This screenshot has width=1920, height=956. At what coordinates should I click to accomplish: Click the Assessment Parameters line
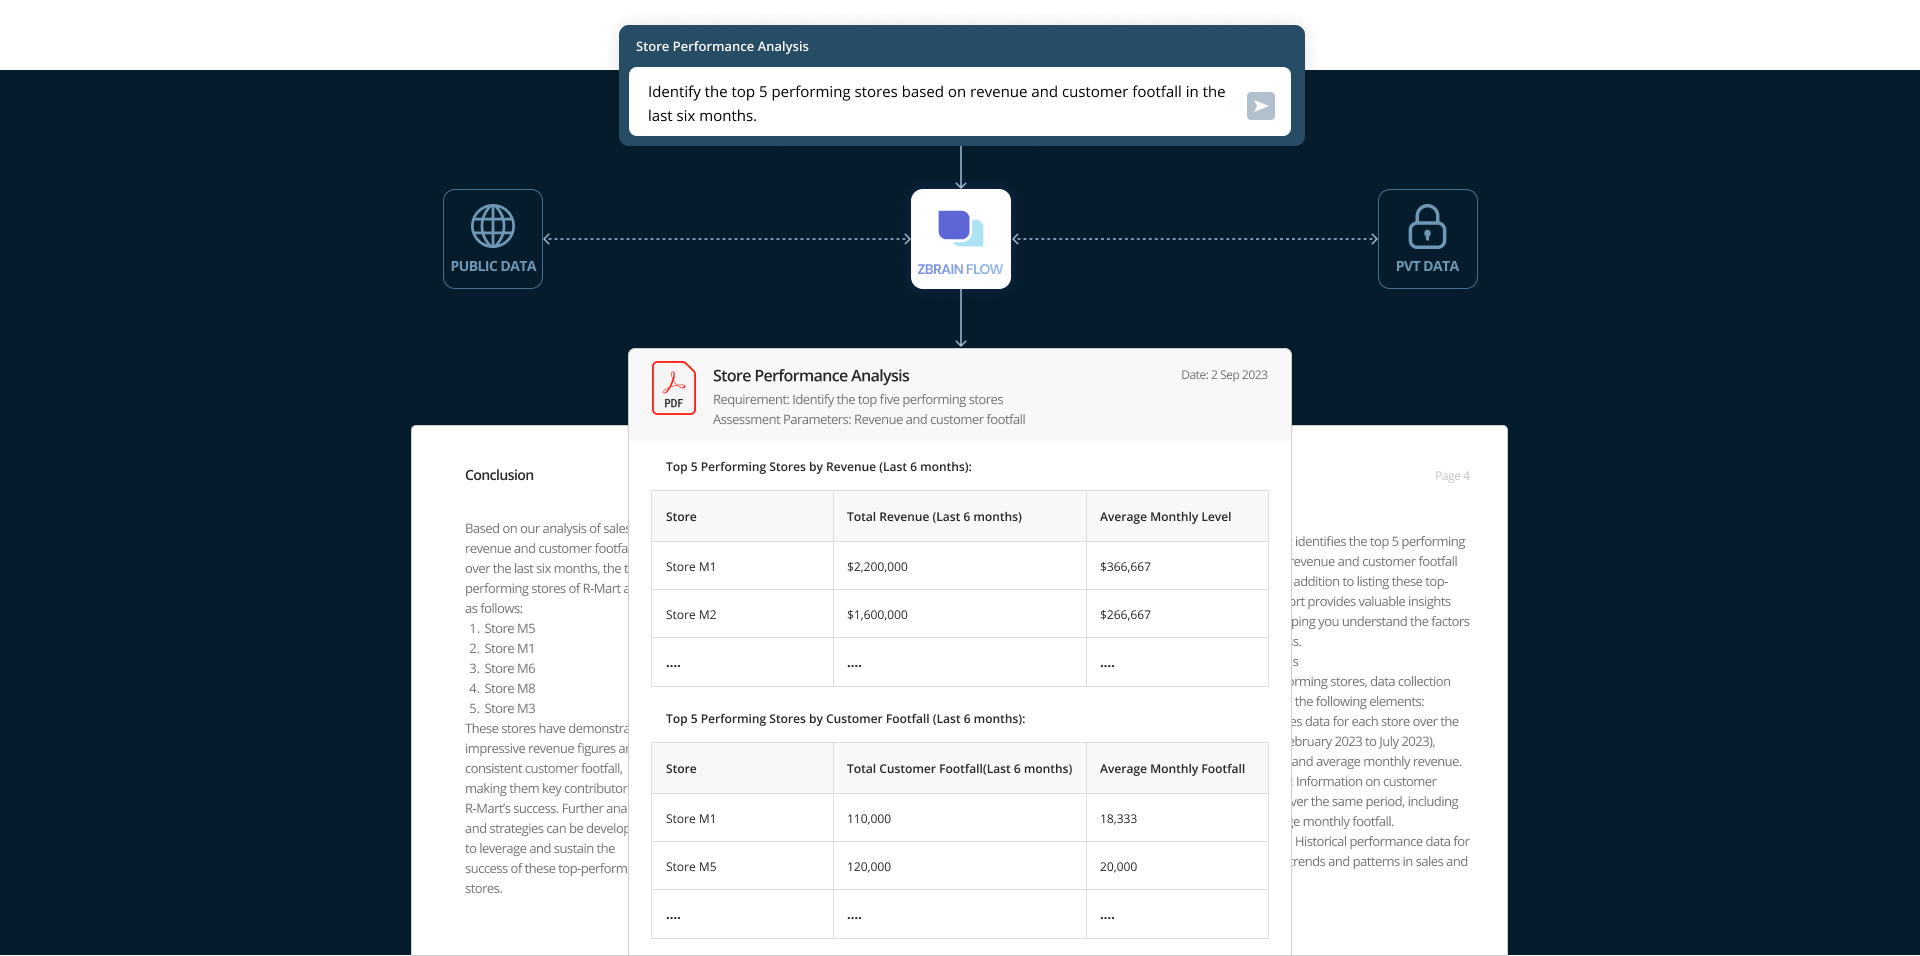(x=869, y=419)
